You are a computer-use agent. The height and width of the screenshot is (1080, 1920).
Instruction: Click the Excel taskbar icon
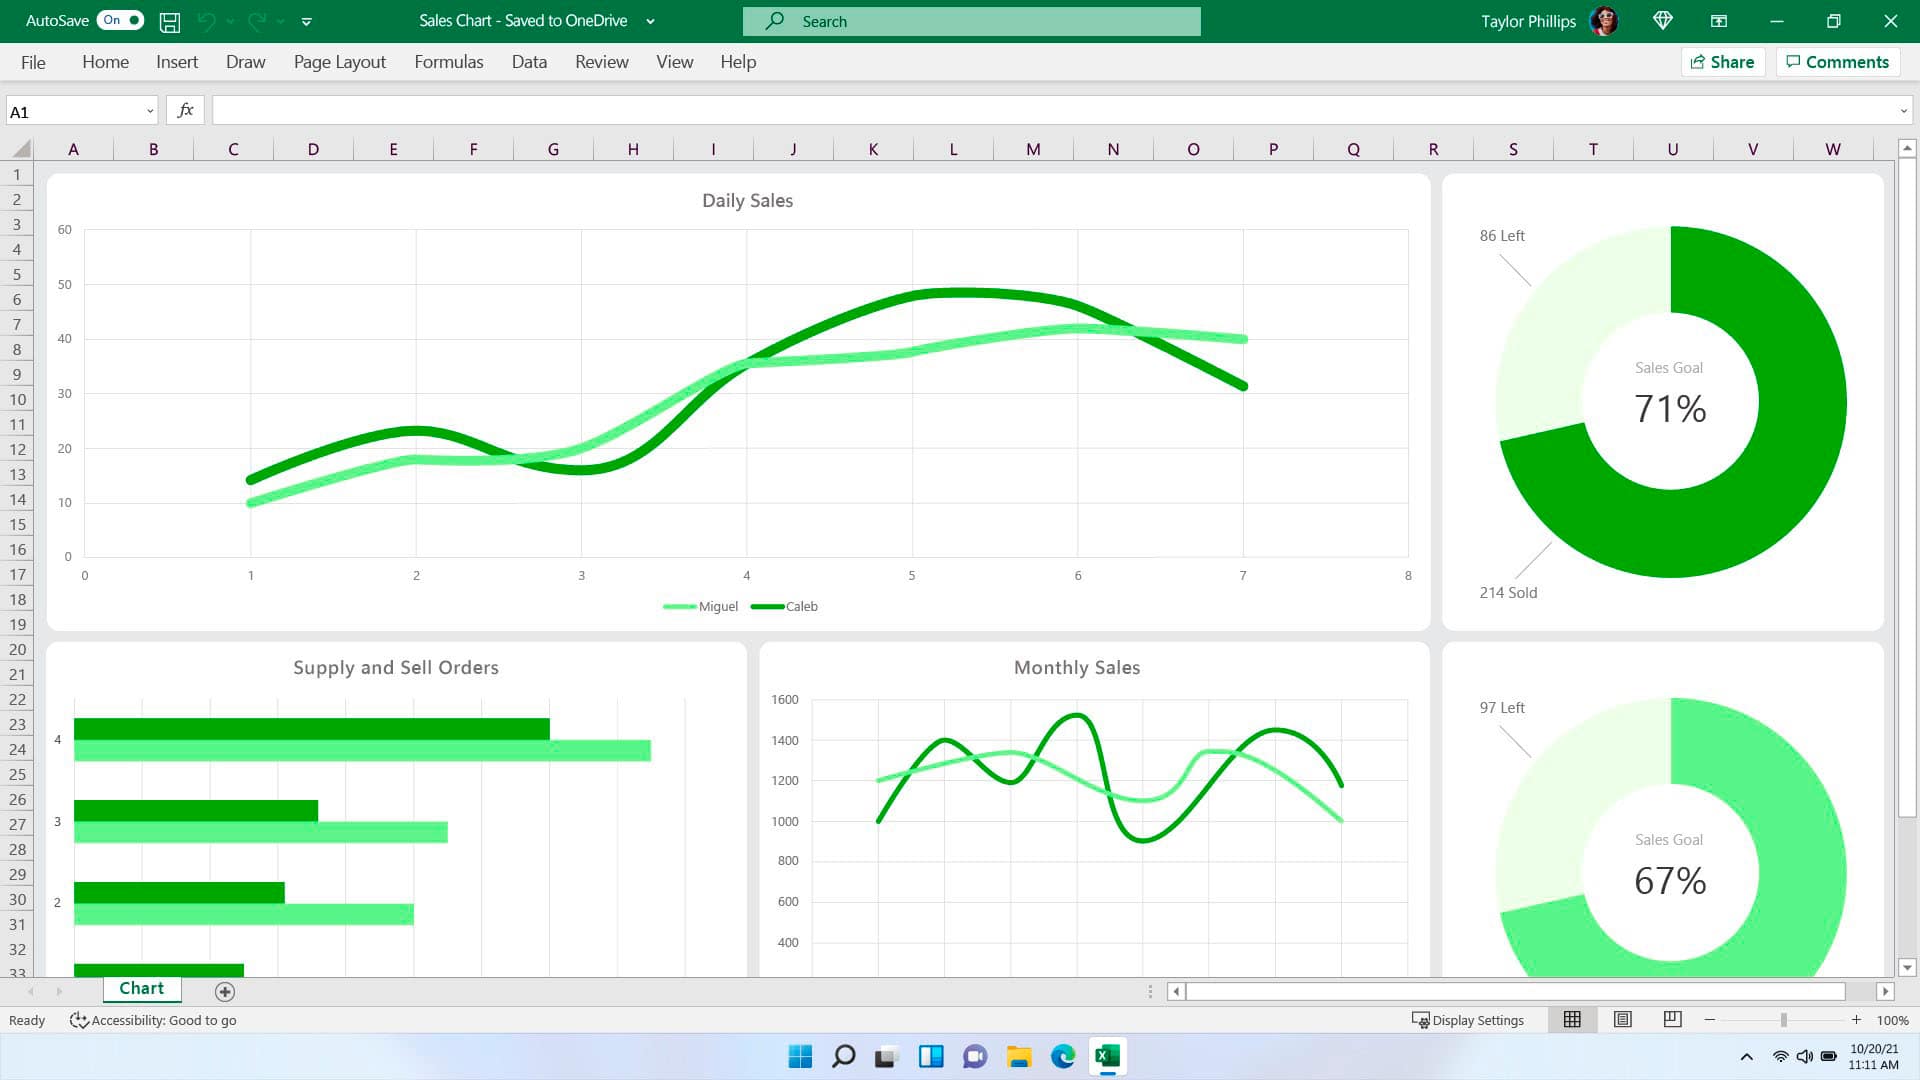coord(1106,1055)
